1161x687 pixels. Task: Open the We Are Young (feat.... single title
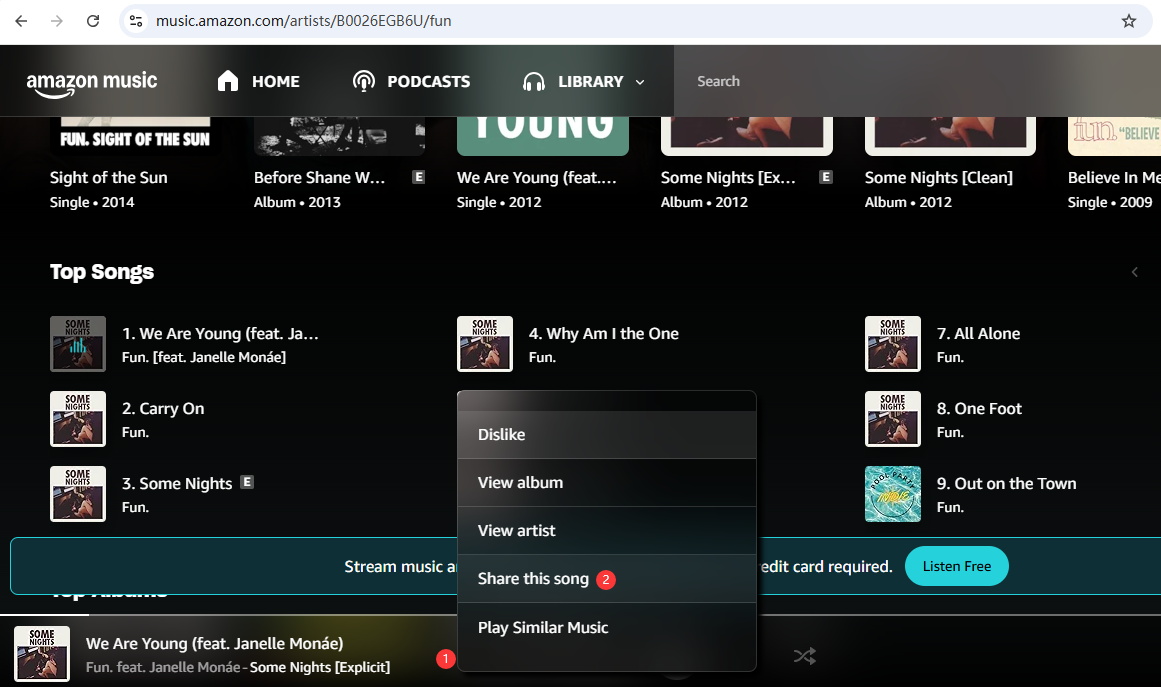[537, 178]
